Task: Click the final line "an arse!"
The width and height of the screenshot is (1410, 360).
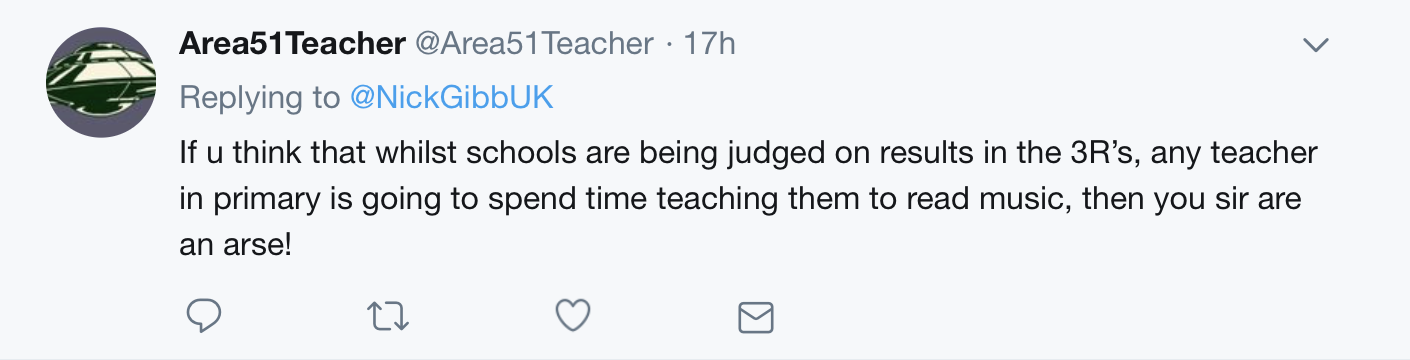Action: coord(236,244)
